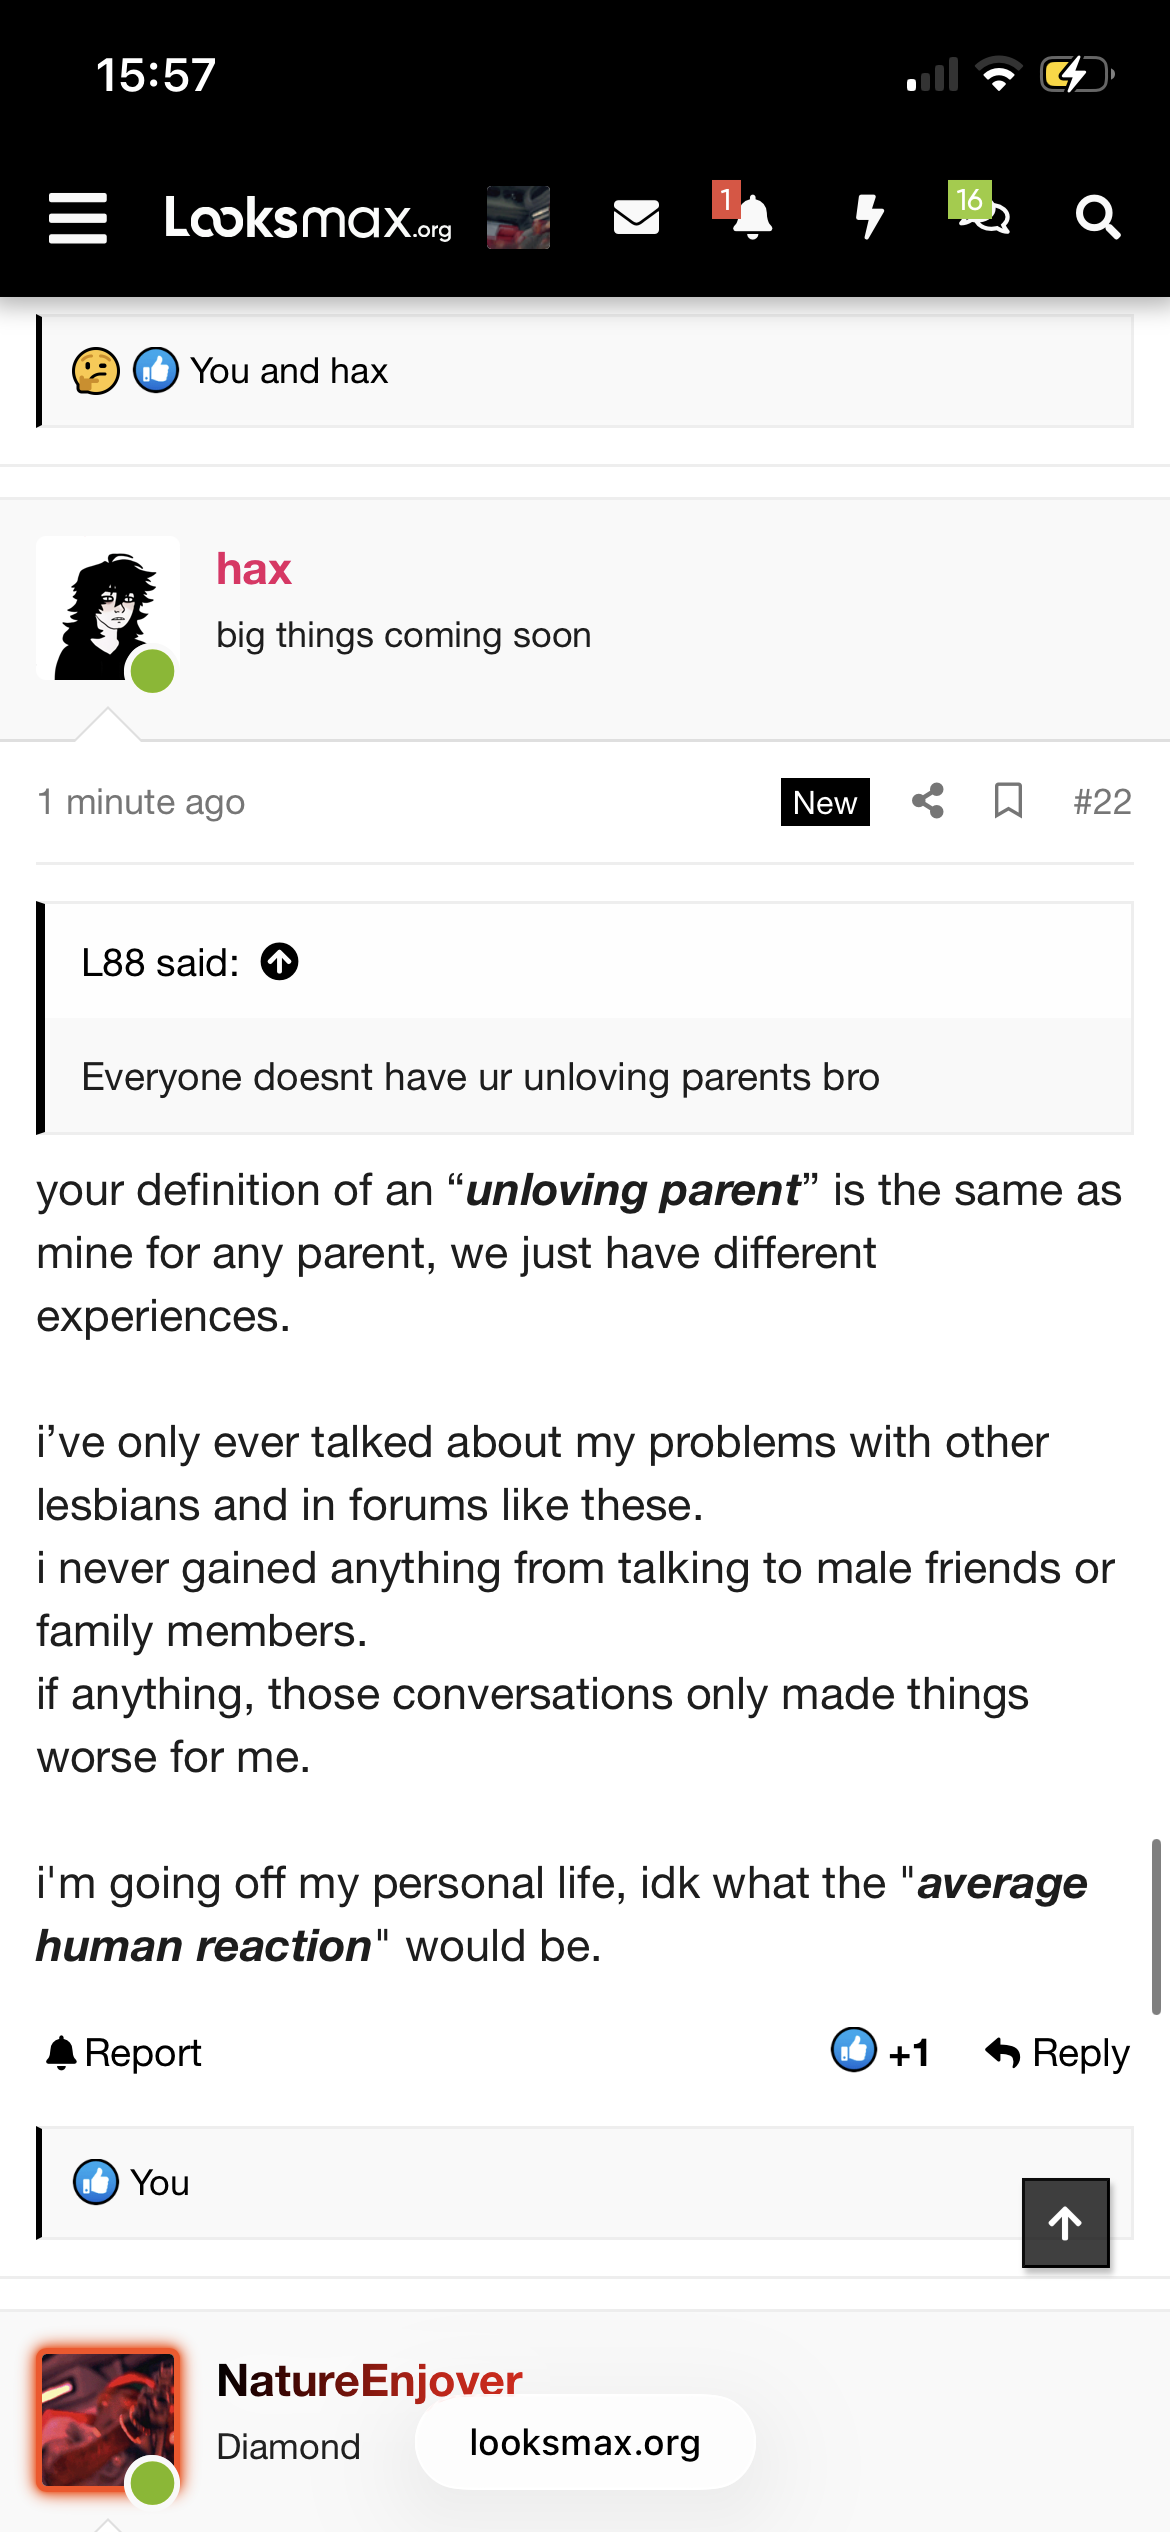Toggle your like on hax's post
Screen dimensions: 1170x2532
880,2052
